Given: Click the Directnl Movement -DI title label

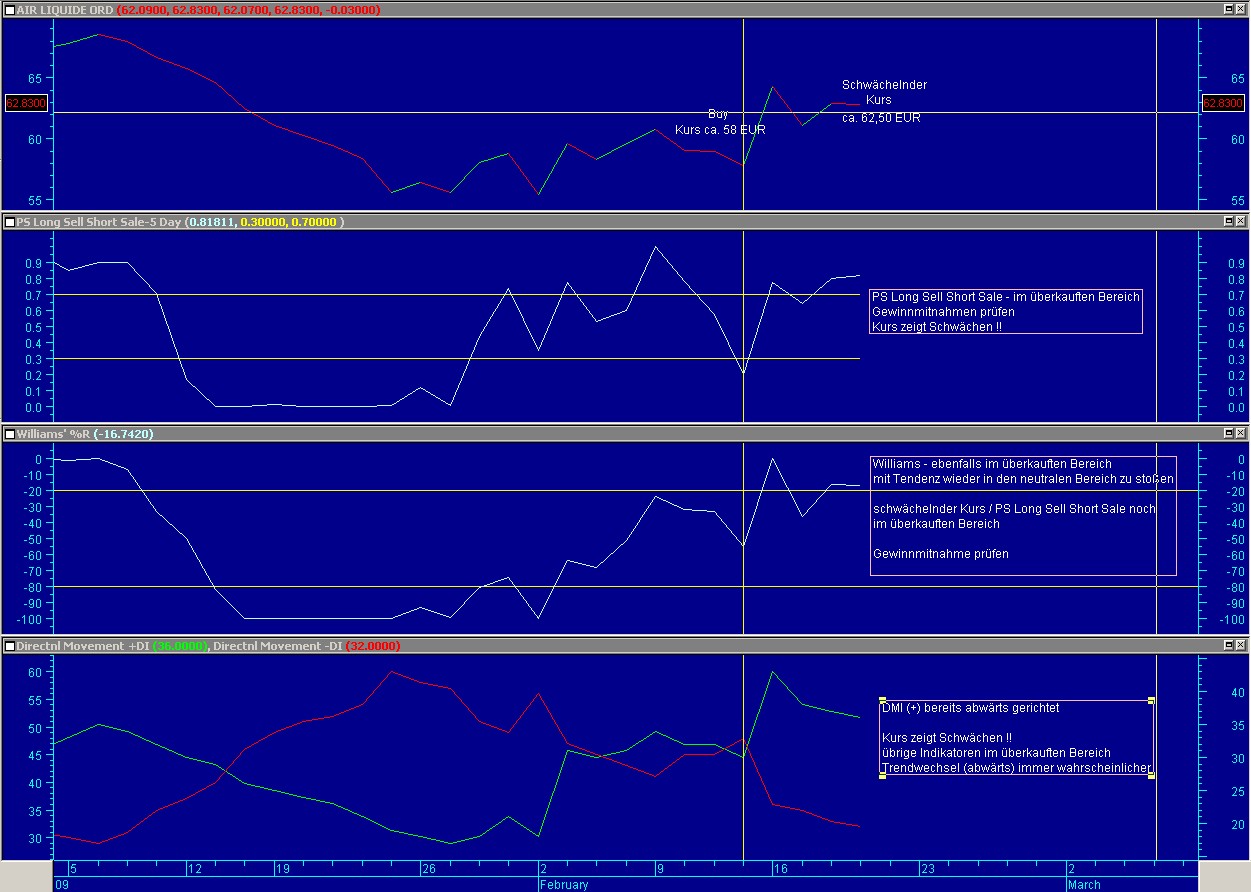Looking at the screenshot, I should pyautogui.click(x=278, y=646).
